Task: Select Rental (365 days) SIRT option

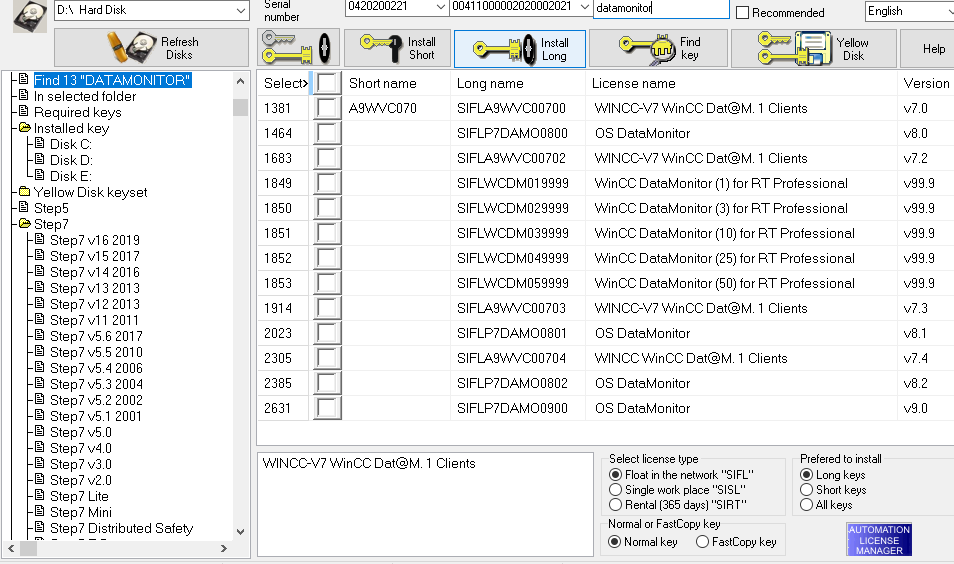Action: pyautogui.click(x=615, y=505)
